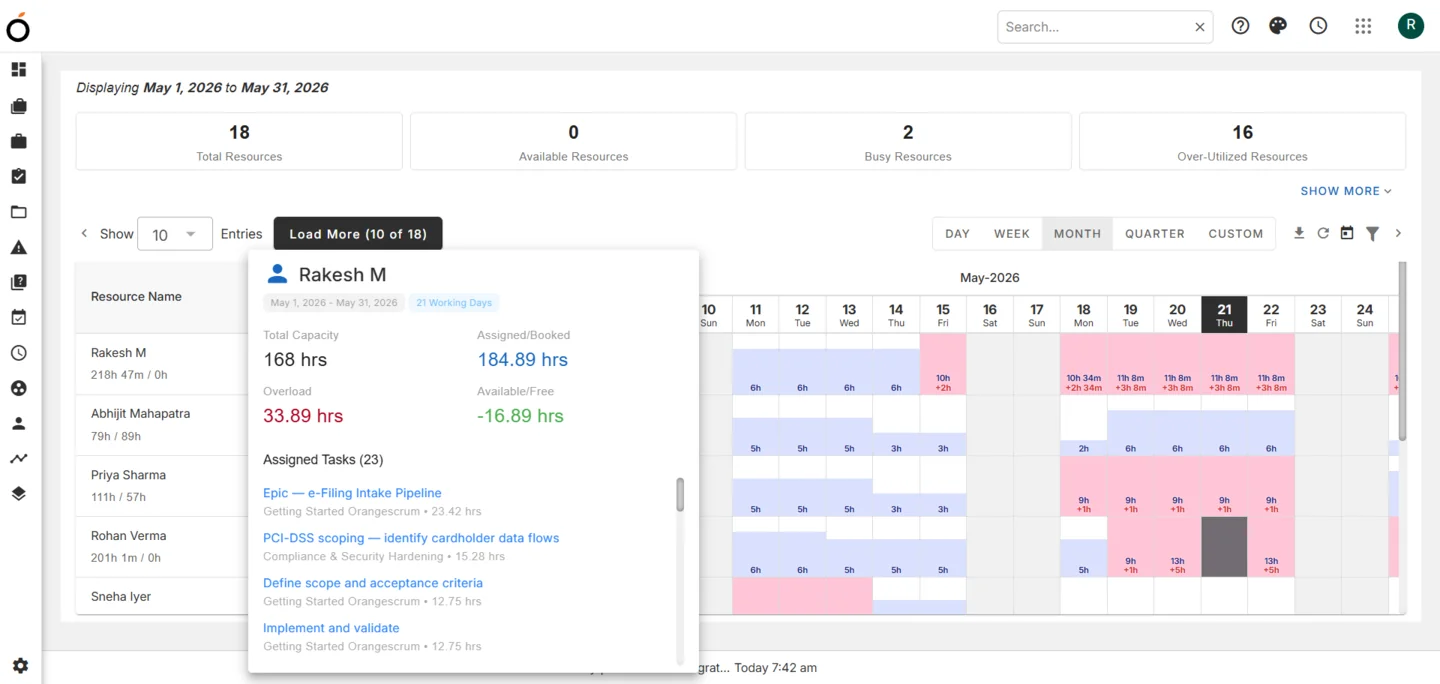Select Busy Resources card showing 2

point(908,141)
